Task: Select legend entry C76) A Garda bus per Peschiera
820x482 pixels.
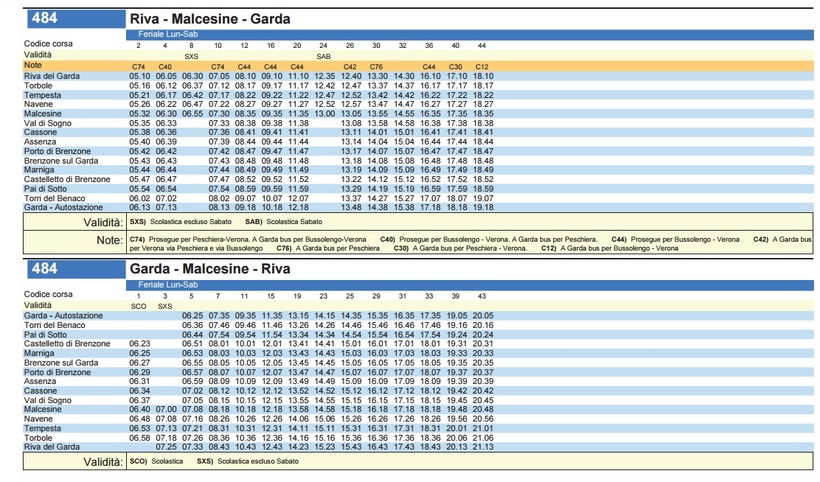Action: (328, 248)
